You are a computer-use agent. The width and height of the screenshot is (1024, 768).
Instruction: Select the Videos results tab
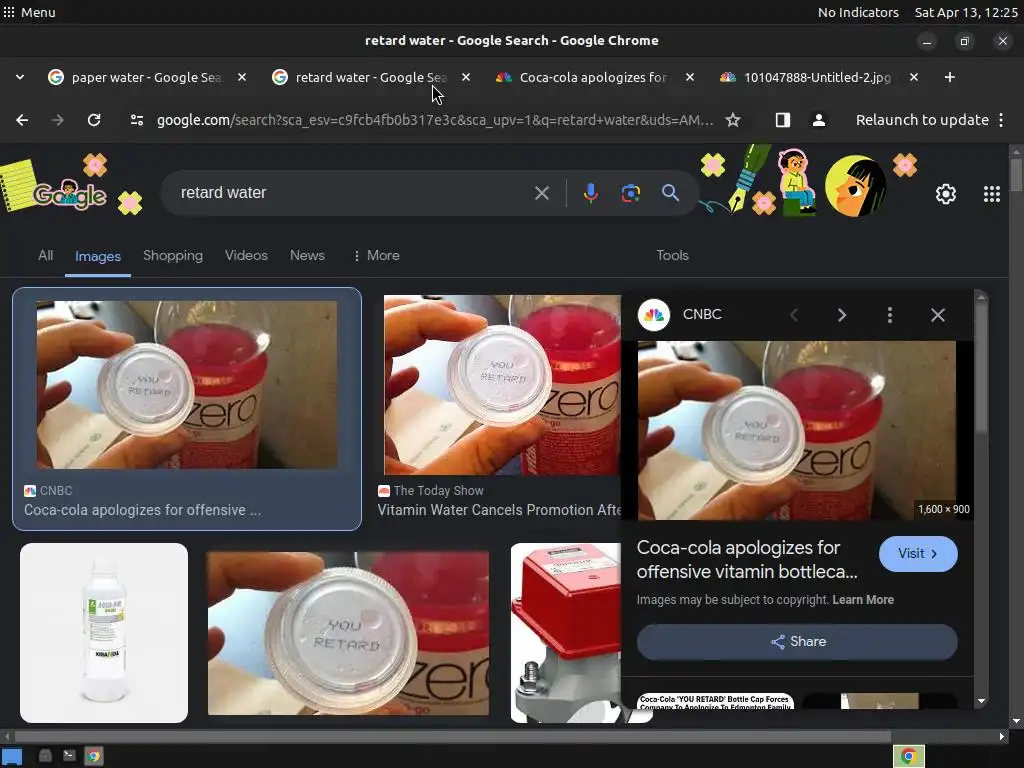pyautogui.click(x=246, y=255)
